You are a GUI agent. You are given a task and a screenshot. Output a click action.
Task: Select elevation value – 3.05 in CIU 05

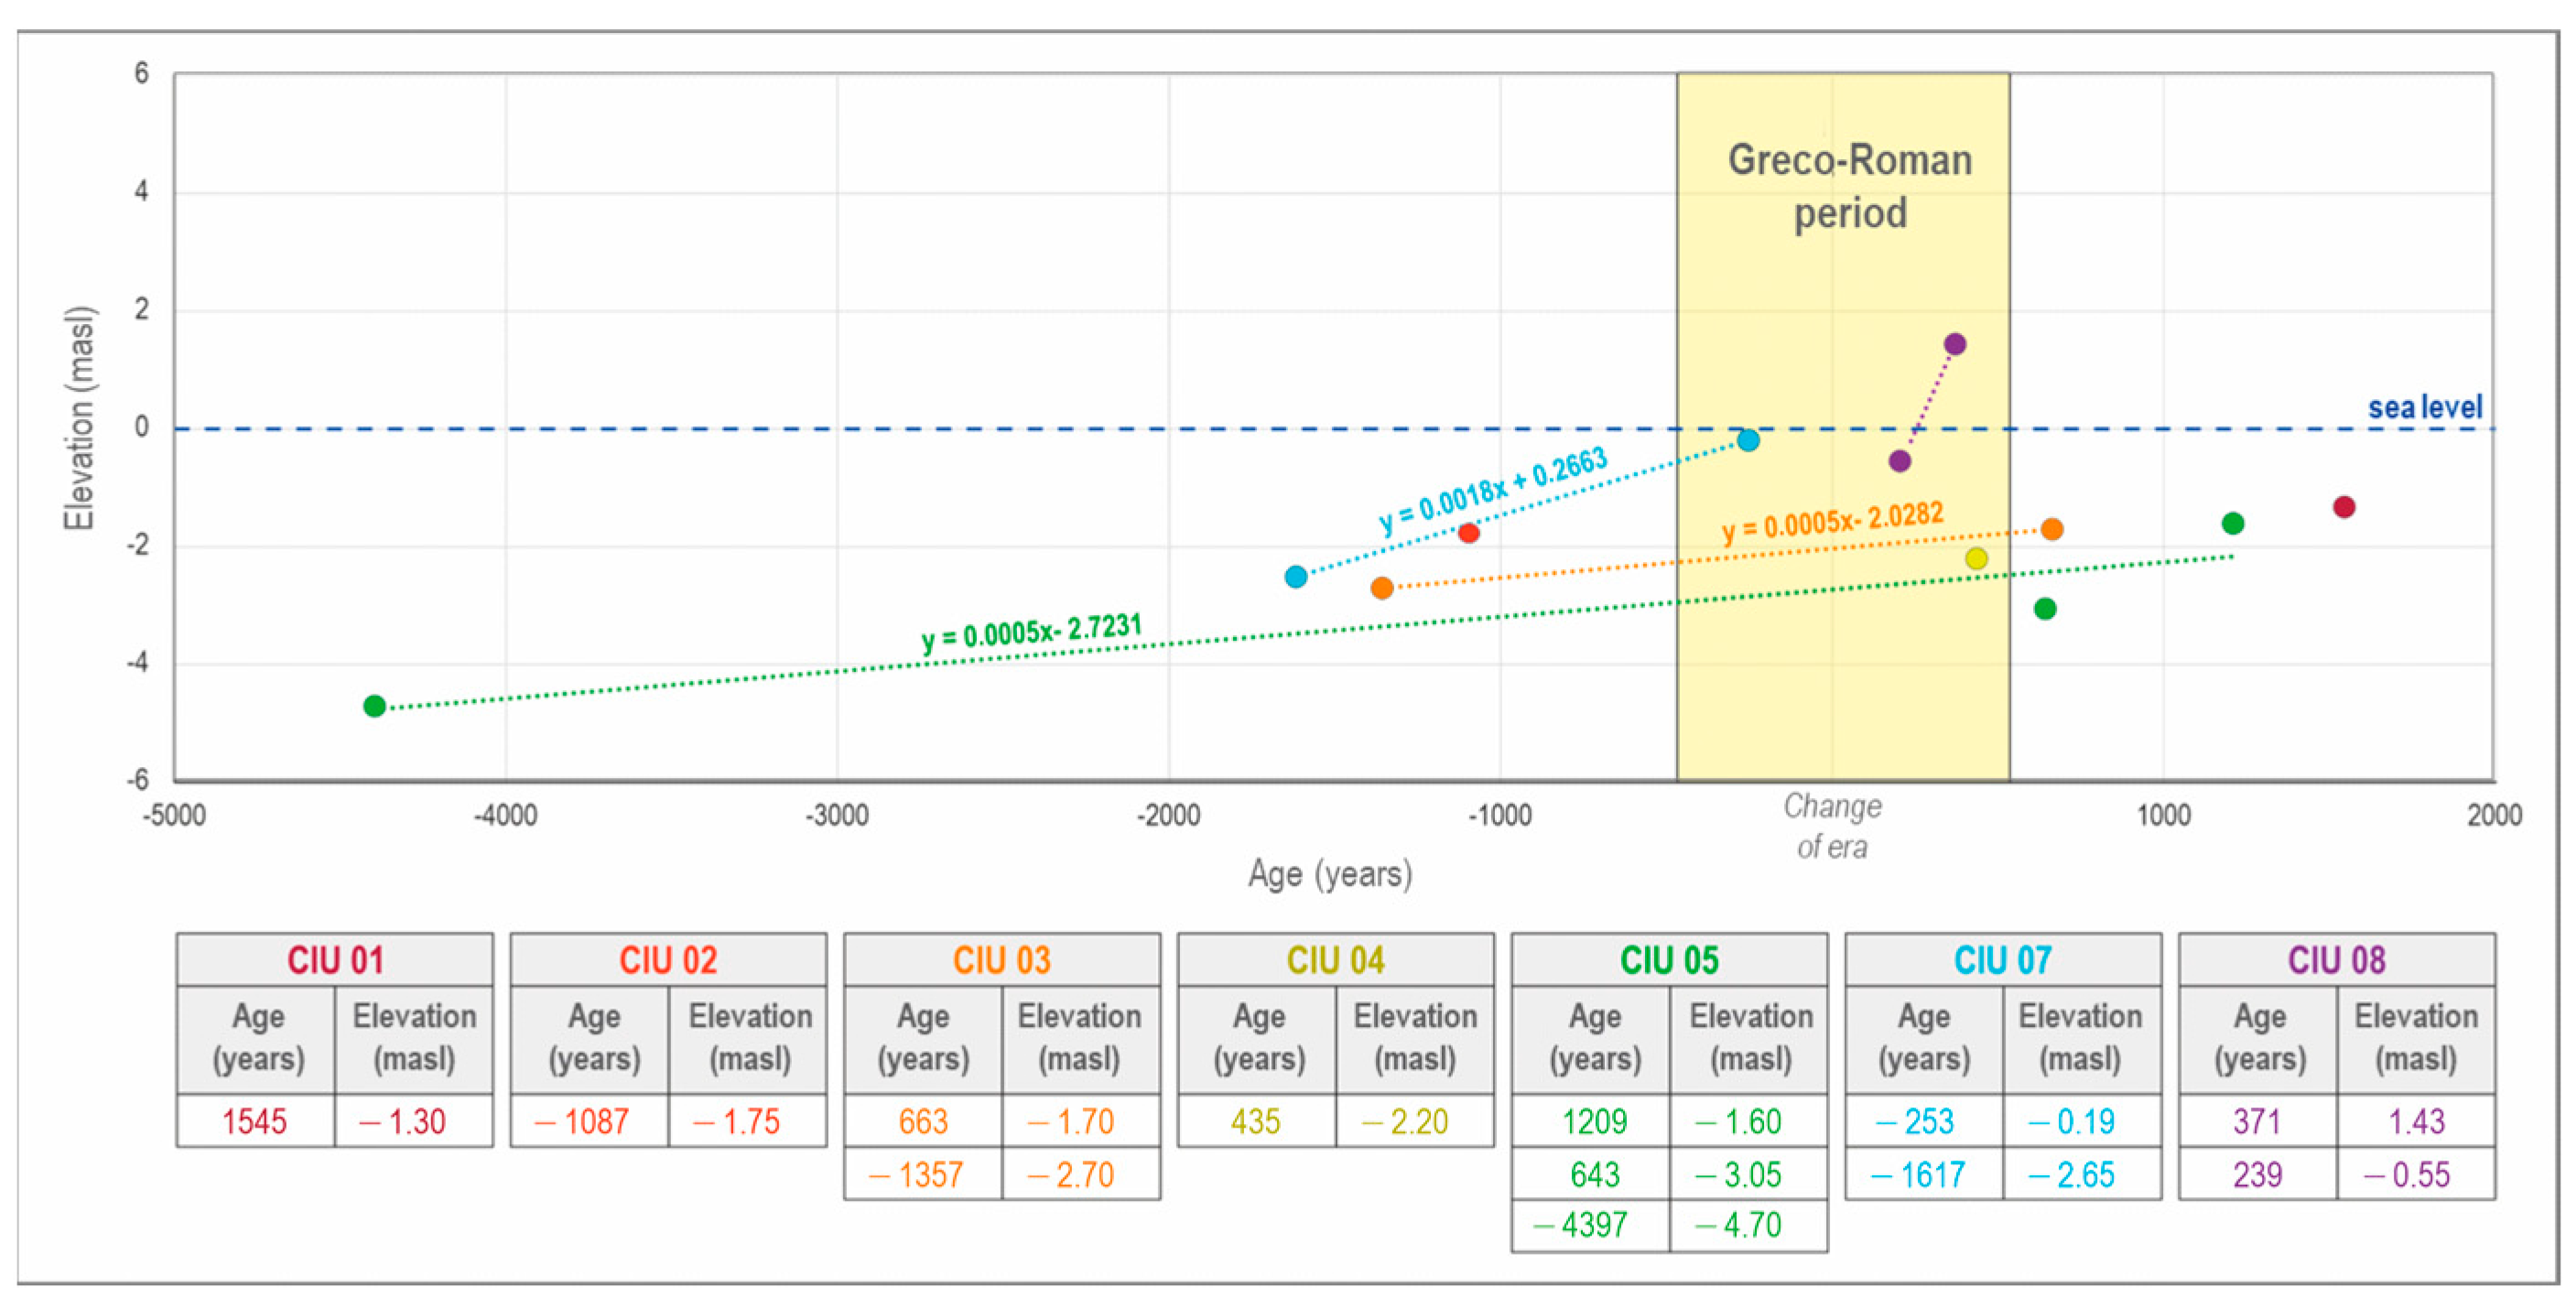click(1739, 1174)
